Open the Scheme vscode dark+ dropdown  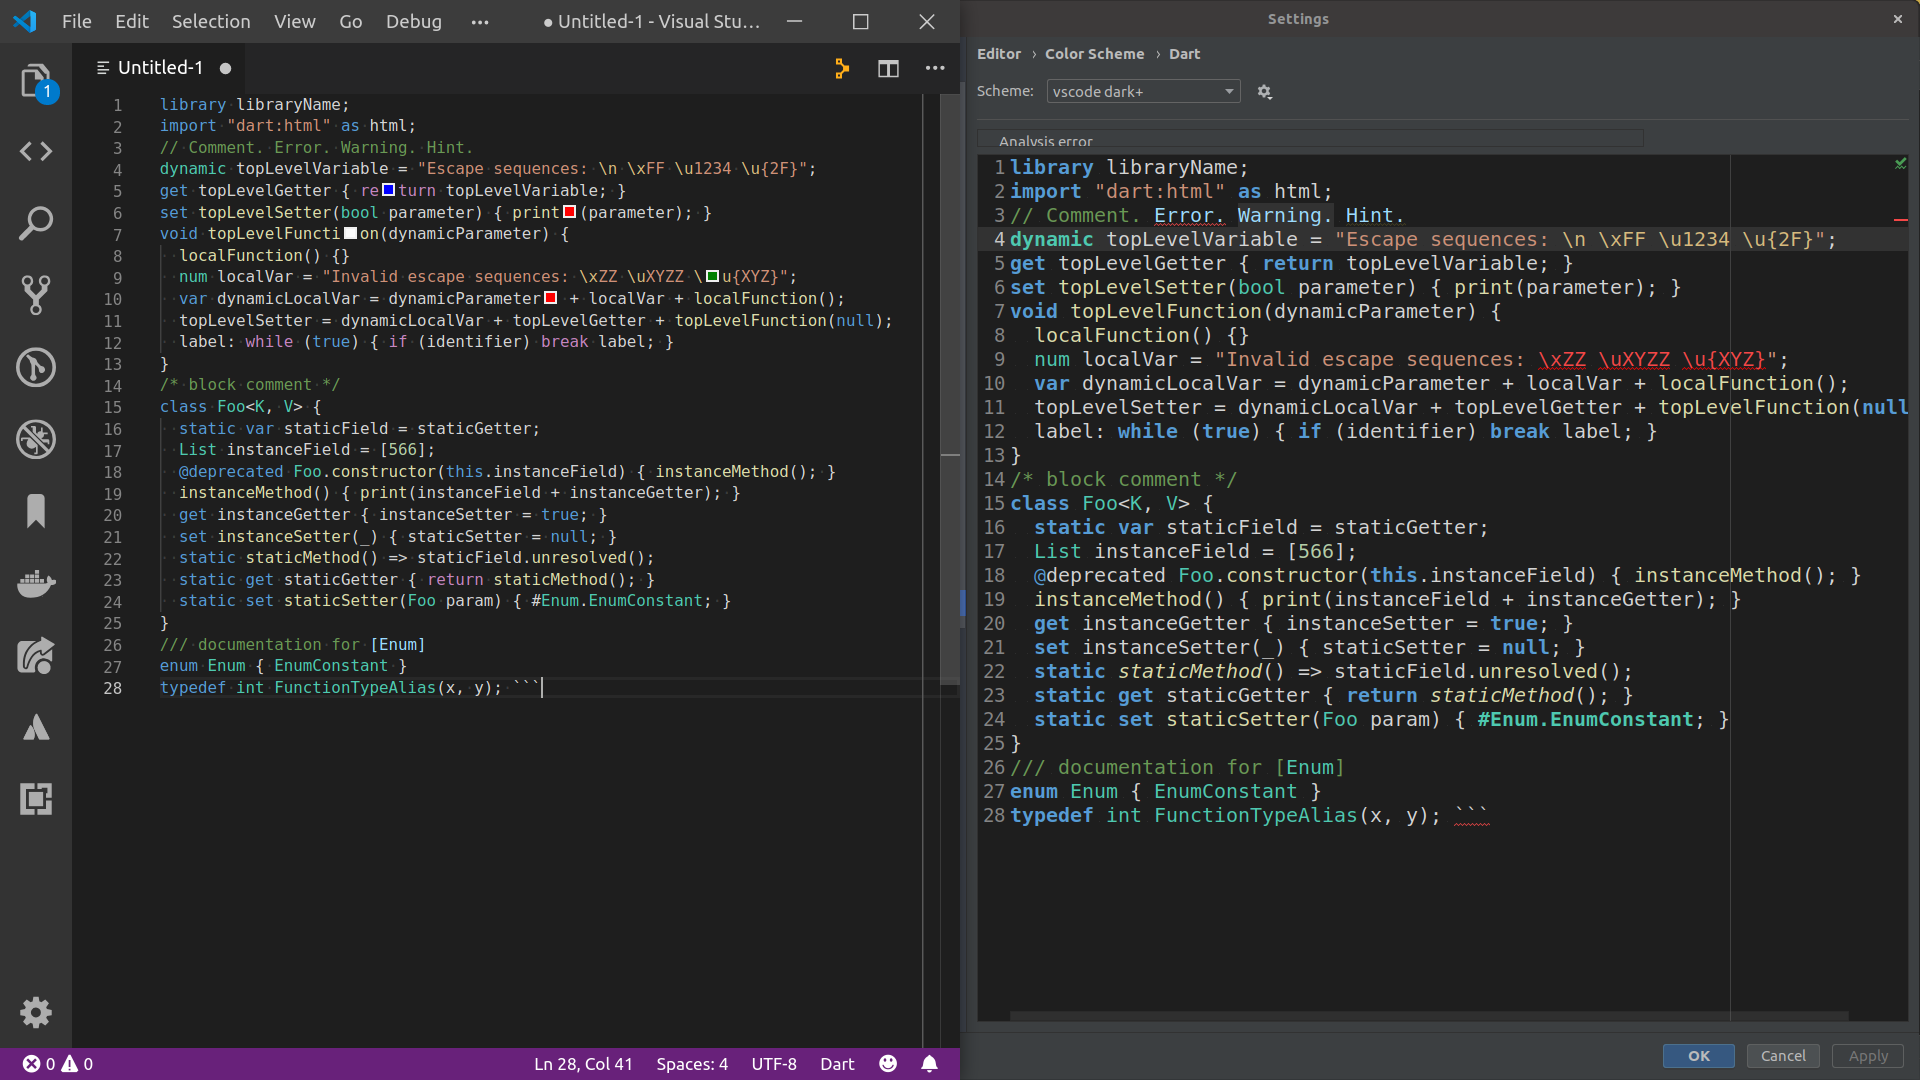[1143, 92]
